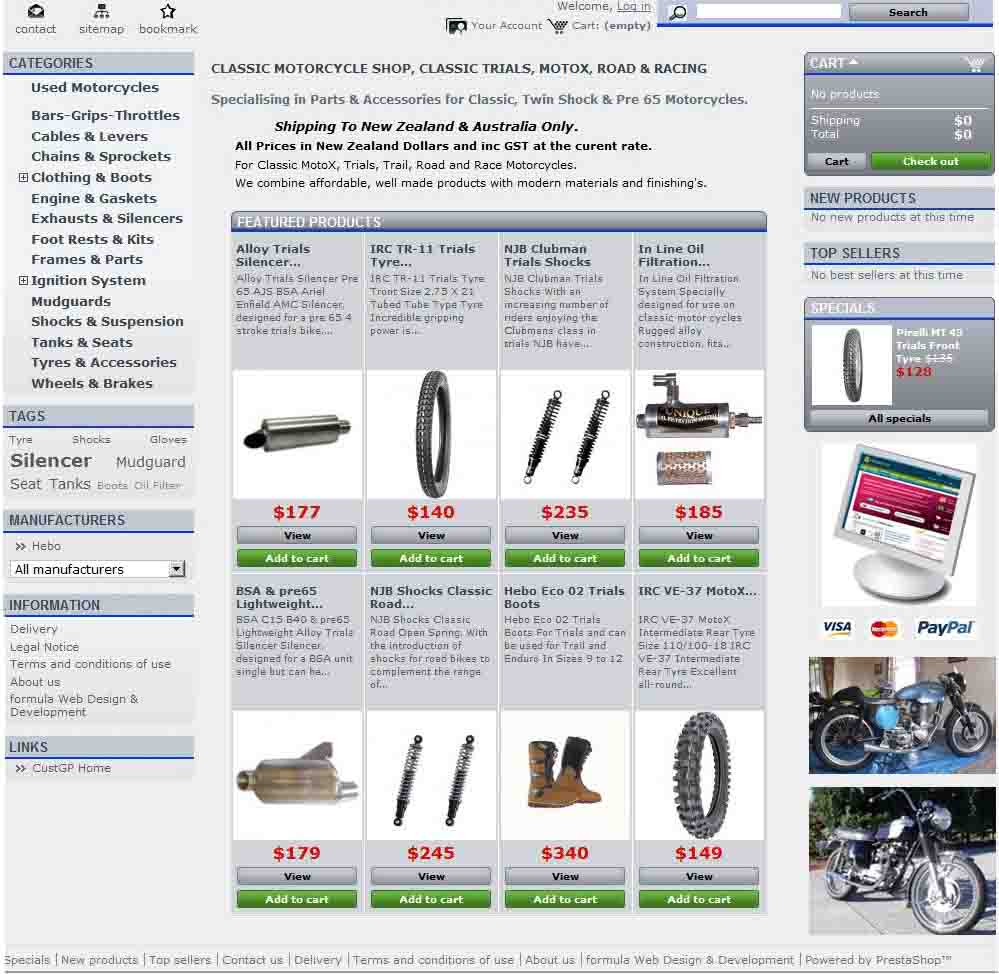Click the IRC VE-37 MotoX tyre image

[699, 775]
